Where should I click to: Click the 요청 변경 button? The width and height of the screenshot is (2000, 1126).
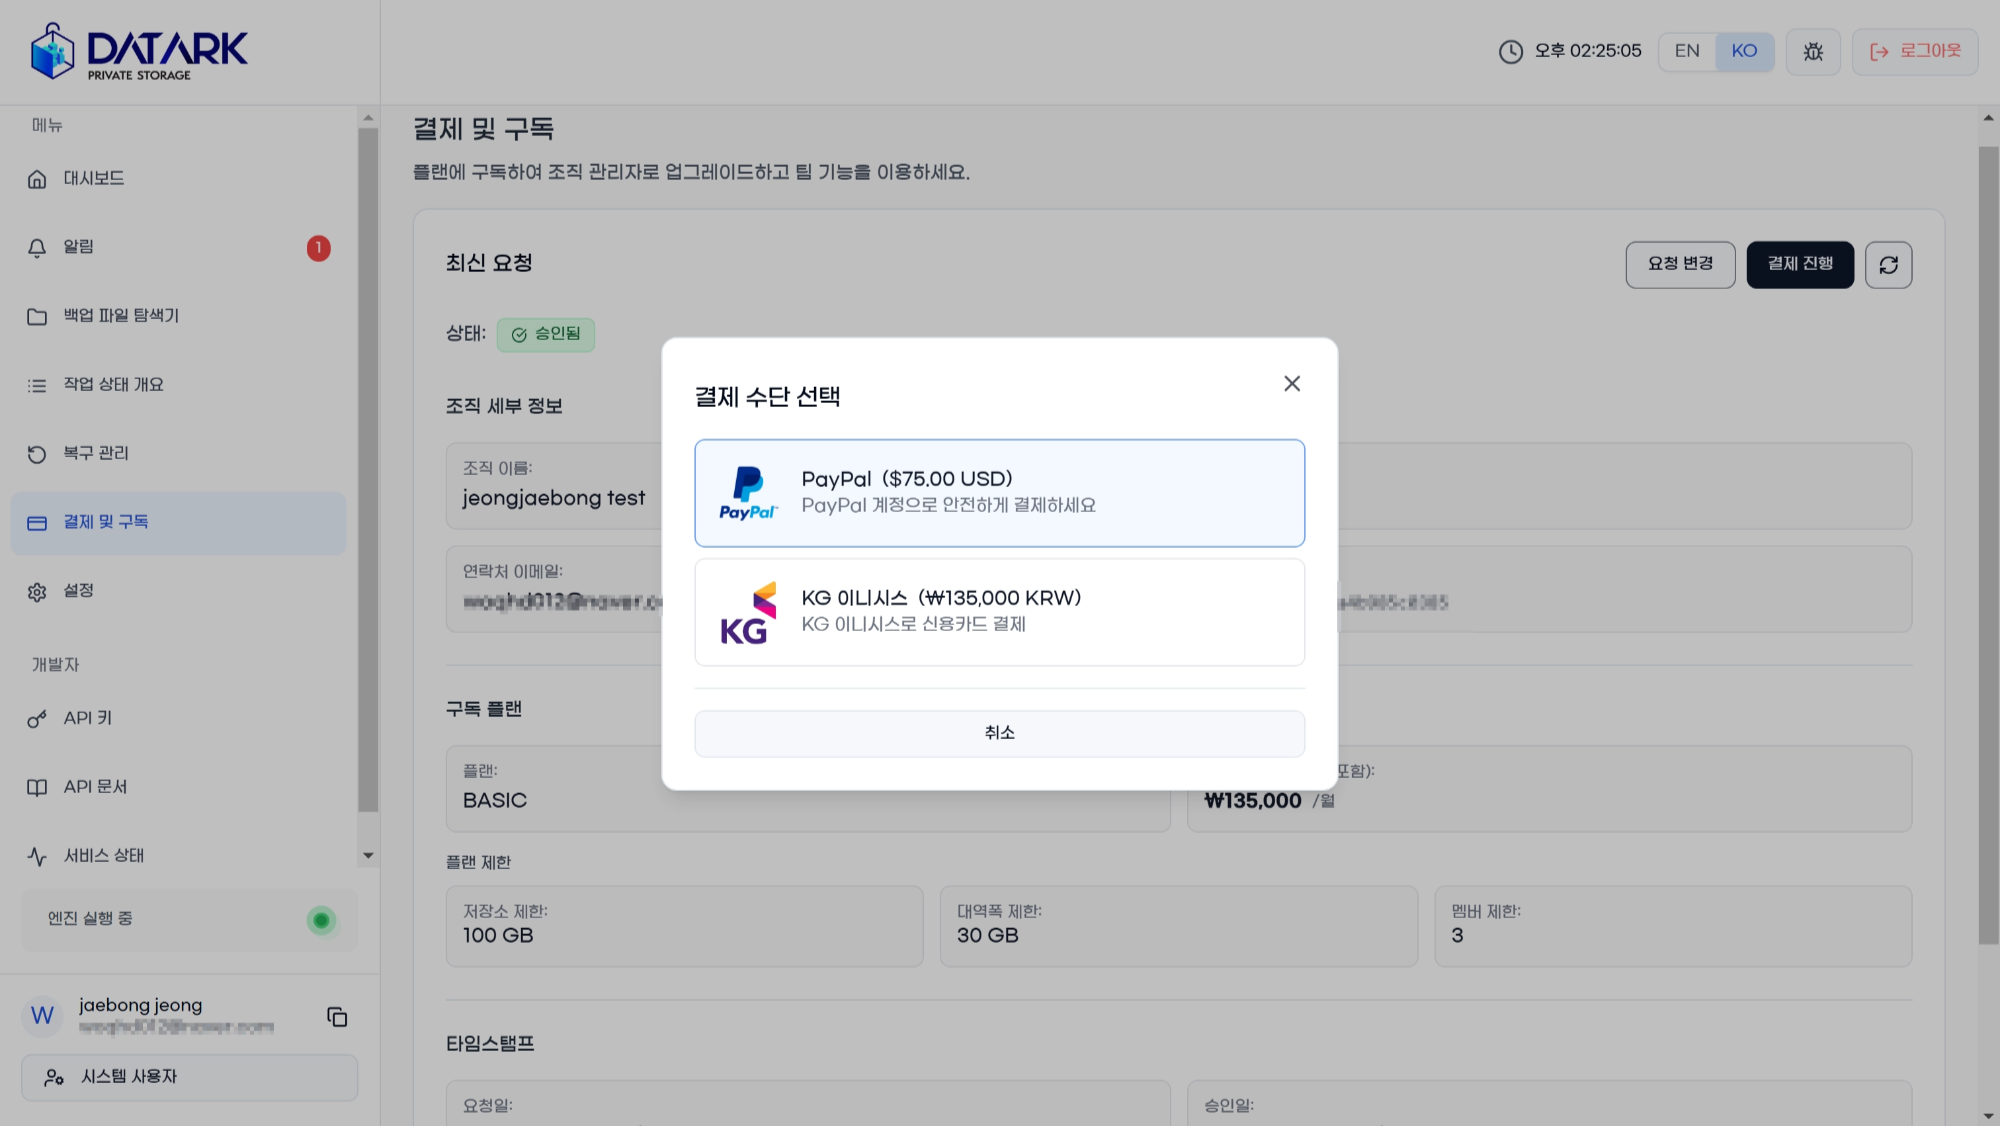click(1680, 265)
